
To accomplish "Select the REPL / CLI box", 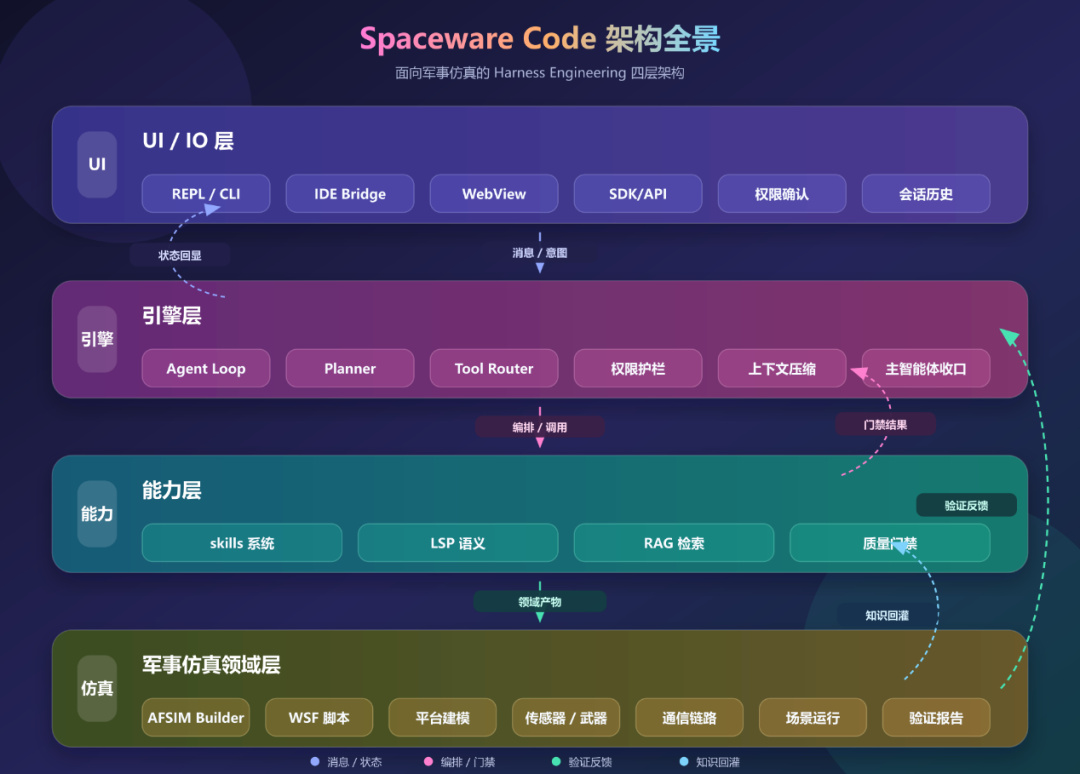I will [206, 194].
